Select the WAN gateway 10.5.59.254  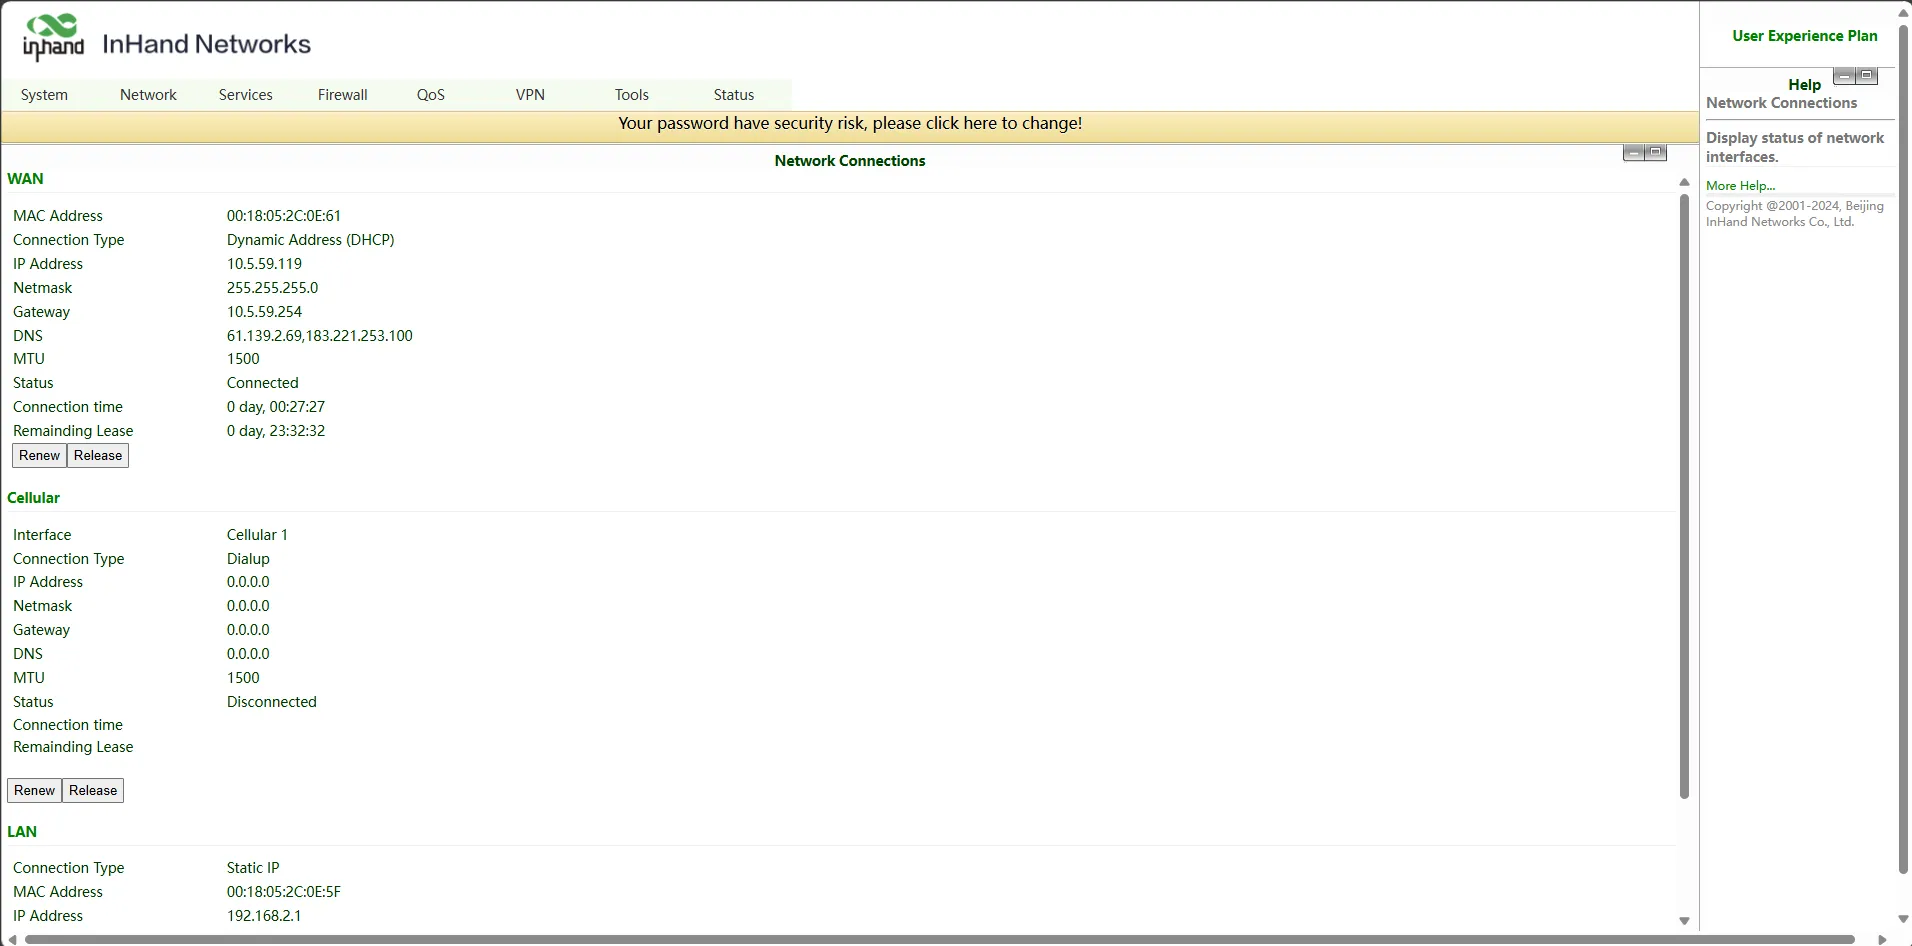(x=264, y=312)
